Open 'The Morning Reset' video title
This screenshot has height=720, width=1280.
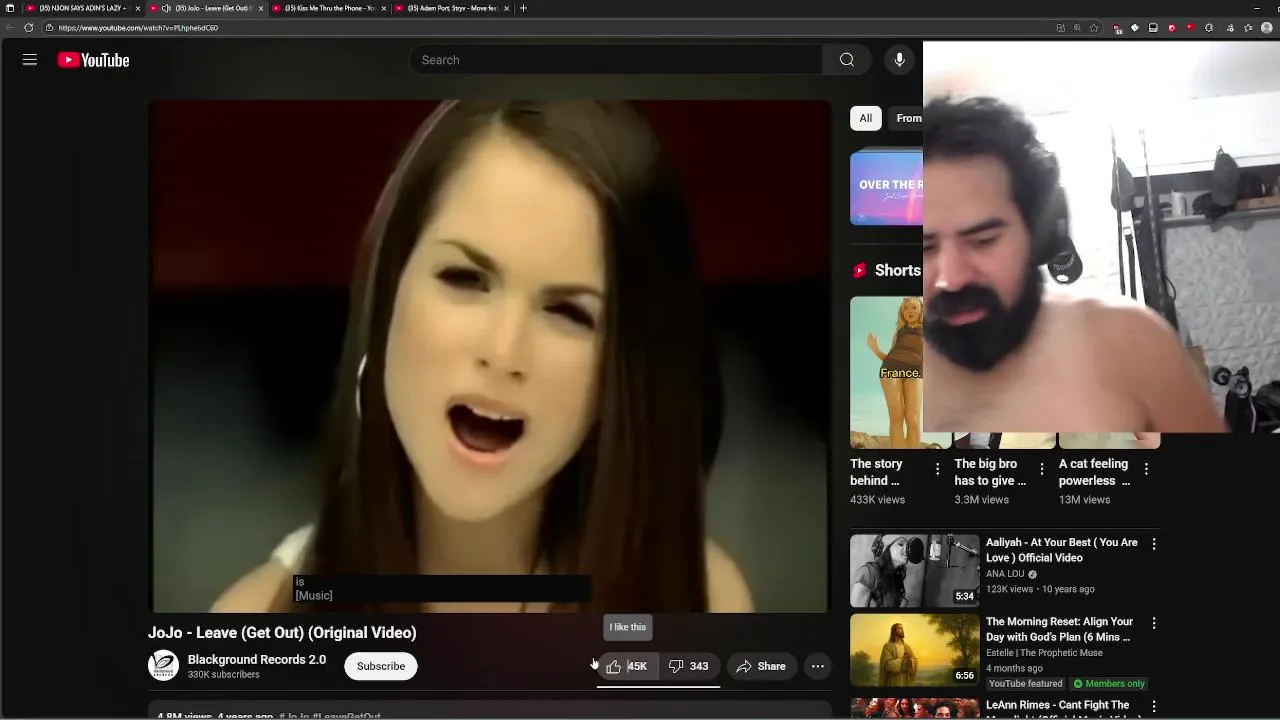(x=1059, y=629)
